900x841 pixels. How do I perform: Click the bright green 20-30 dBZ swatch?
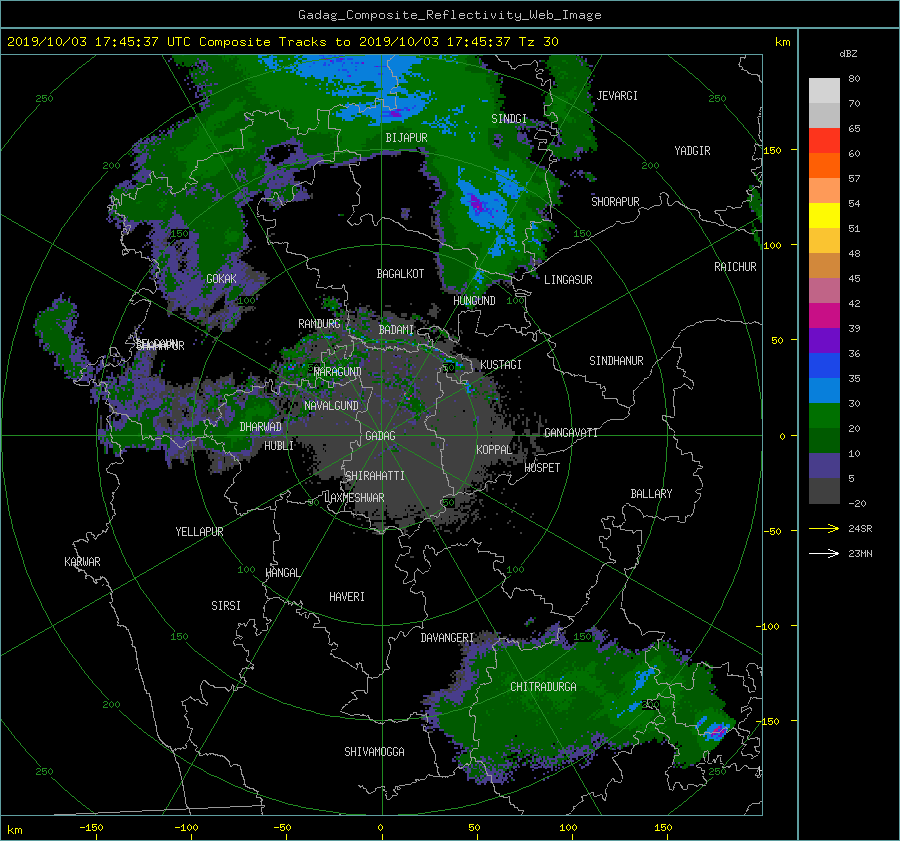point(824,415)
